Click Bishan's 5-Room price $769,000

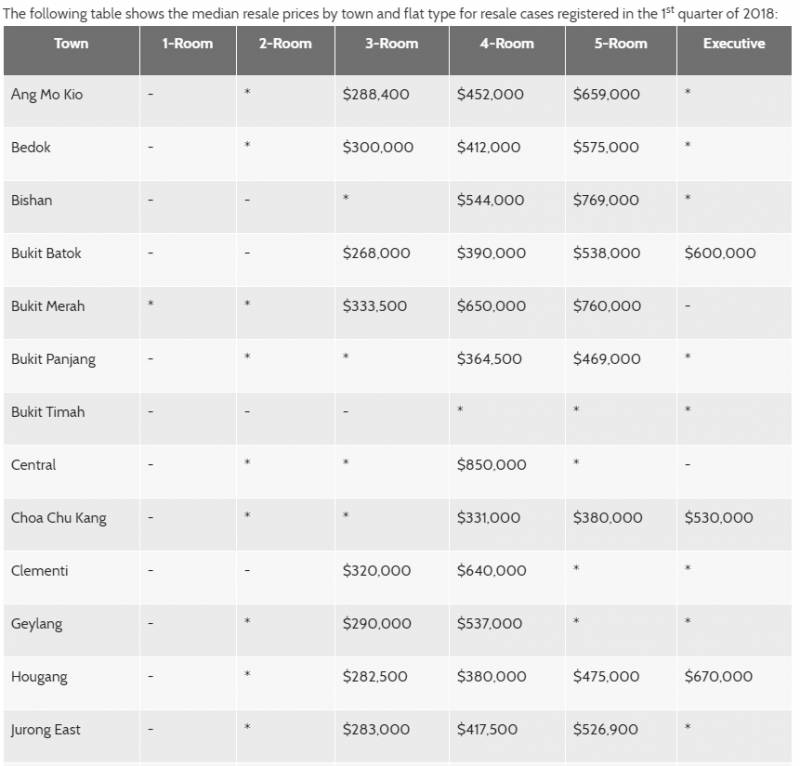tap(606, 200)
